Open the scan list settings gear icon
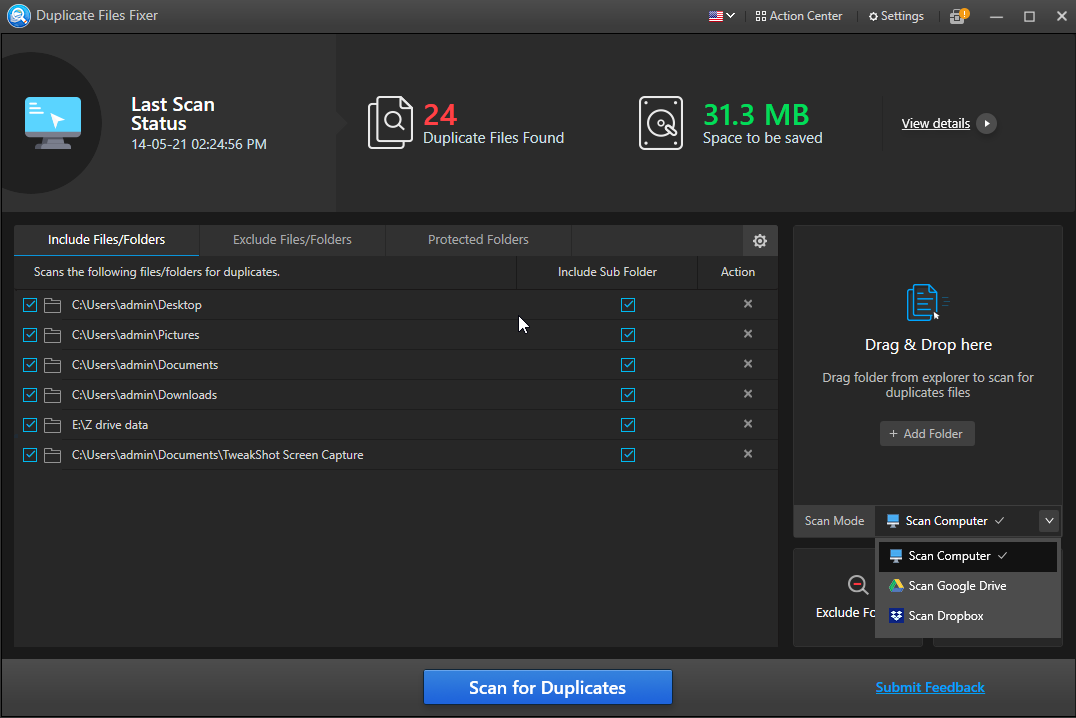Screen dimensions: 1076x718 (x=759, y=240)
